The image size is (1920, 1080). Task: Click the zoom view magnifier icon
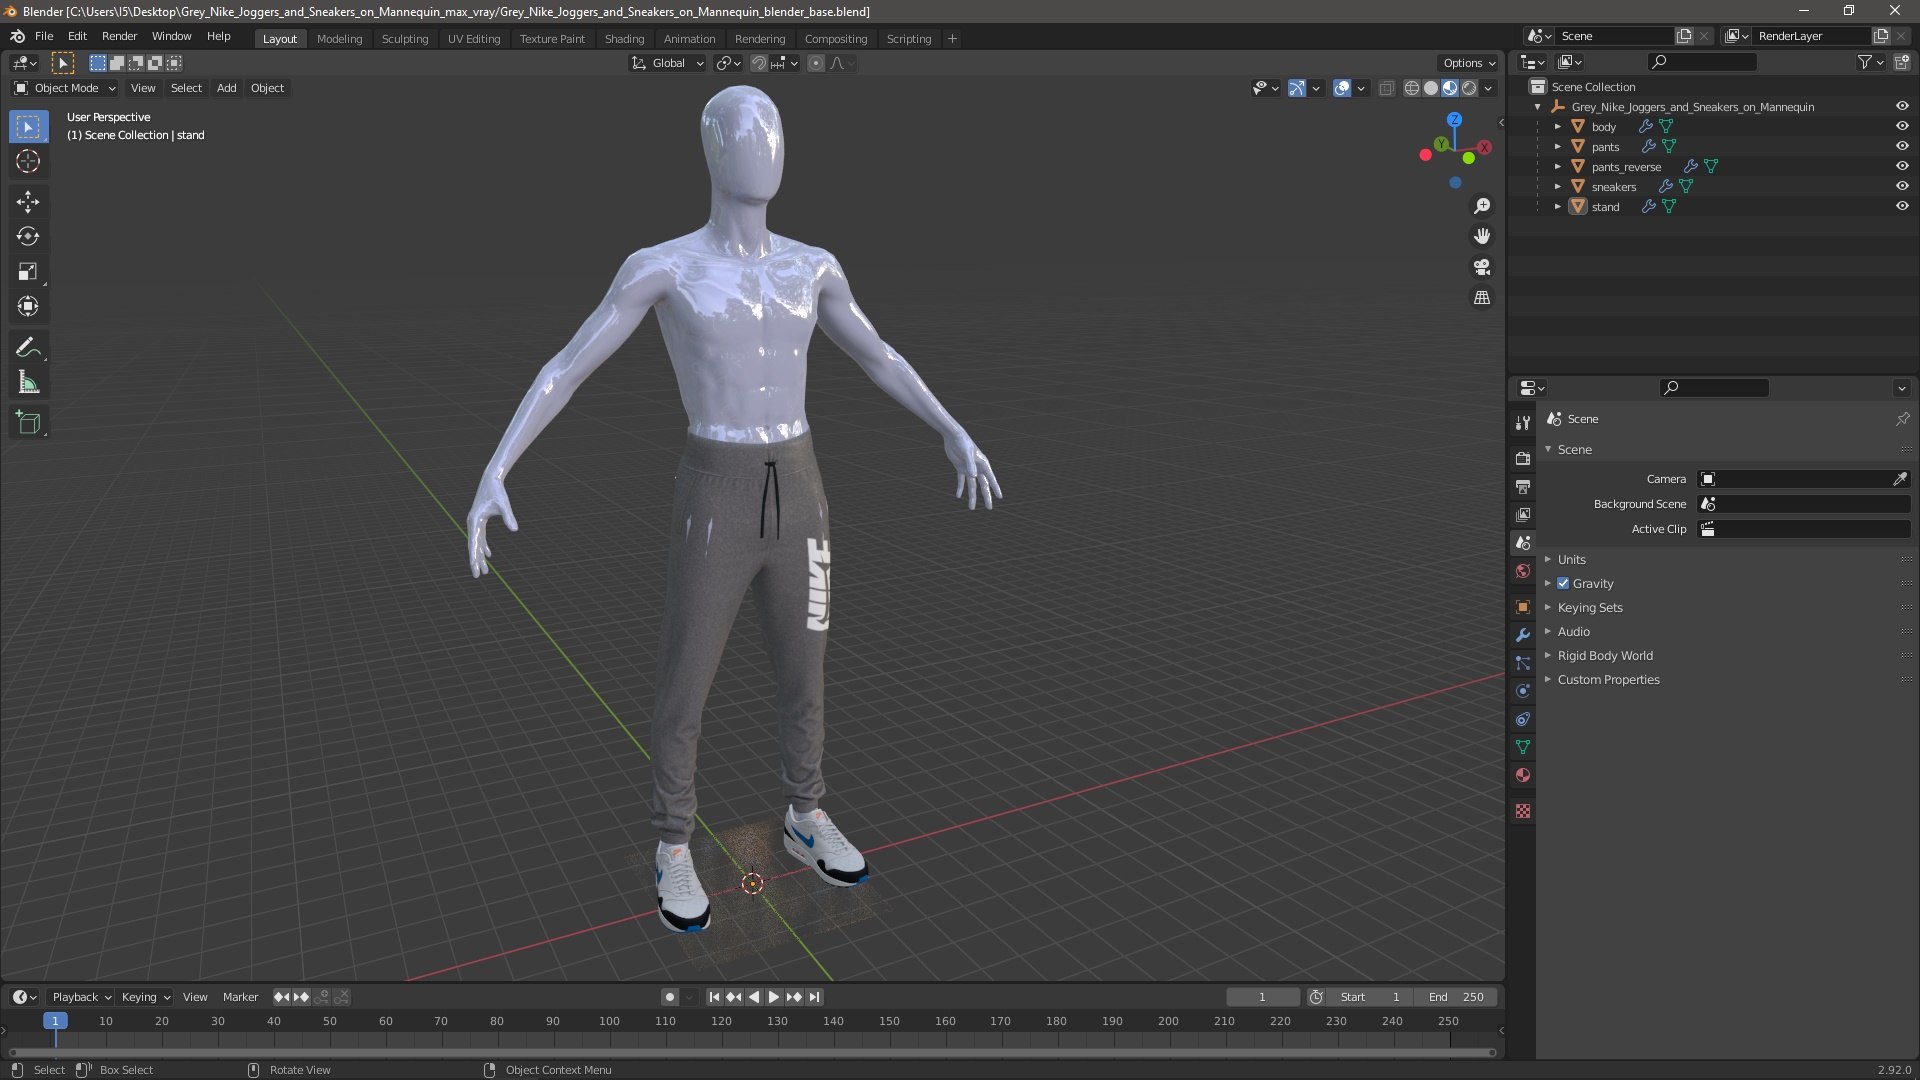[1482, 206]
